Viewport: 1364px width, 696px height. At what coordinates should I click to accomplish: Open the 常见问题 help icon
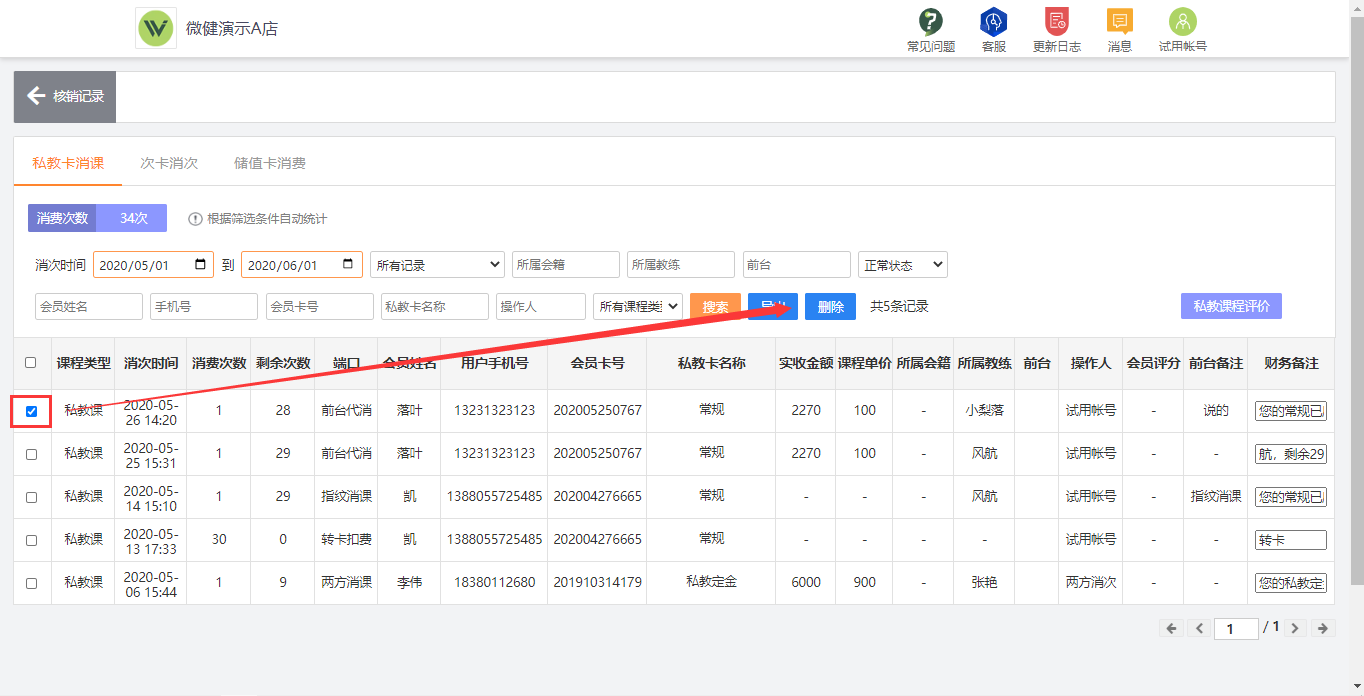930,22
